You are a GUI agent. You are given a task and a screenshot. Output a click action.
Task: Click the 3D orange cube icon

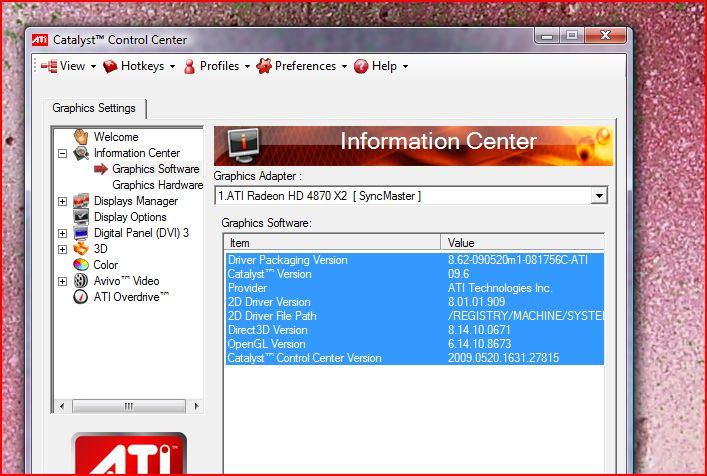click(x=81, y=249)
